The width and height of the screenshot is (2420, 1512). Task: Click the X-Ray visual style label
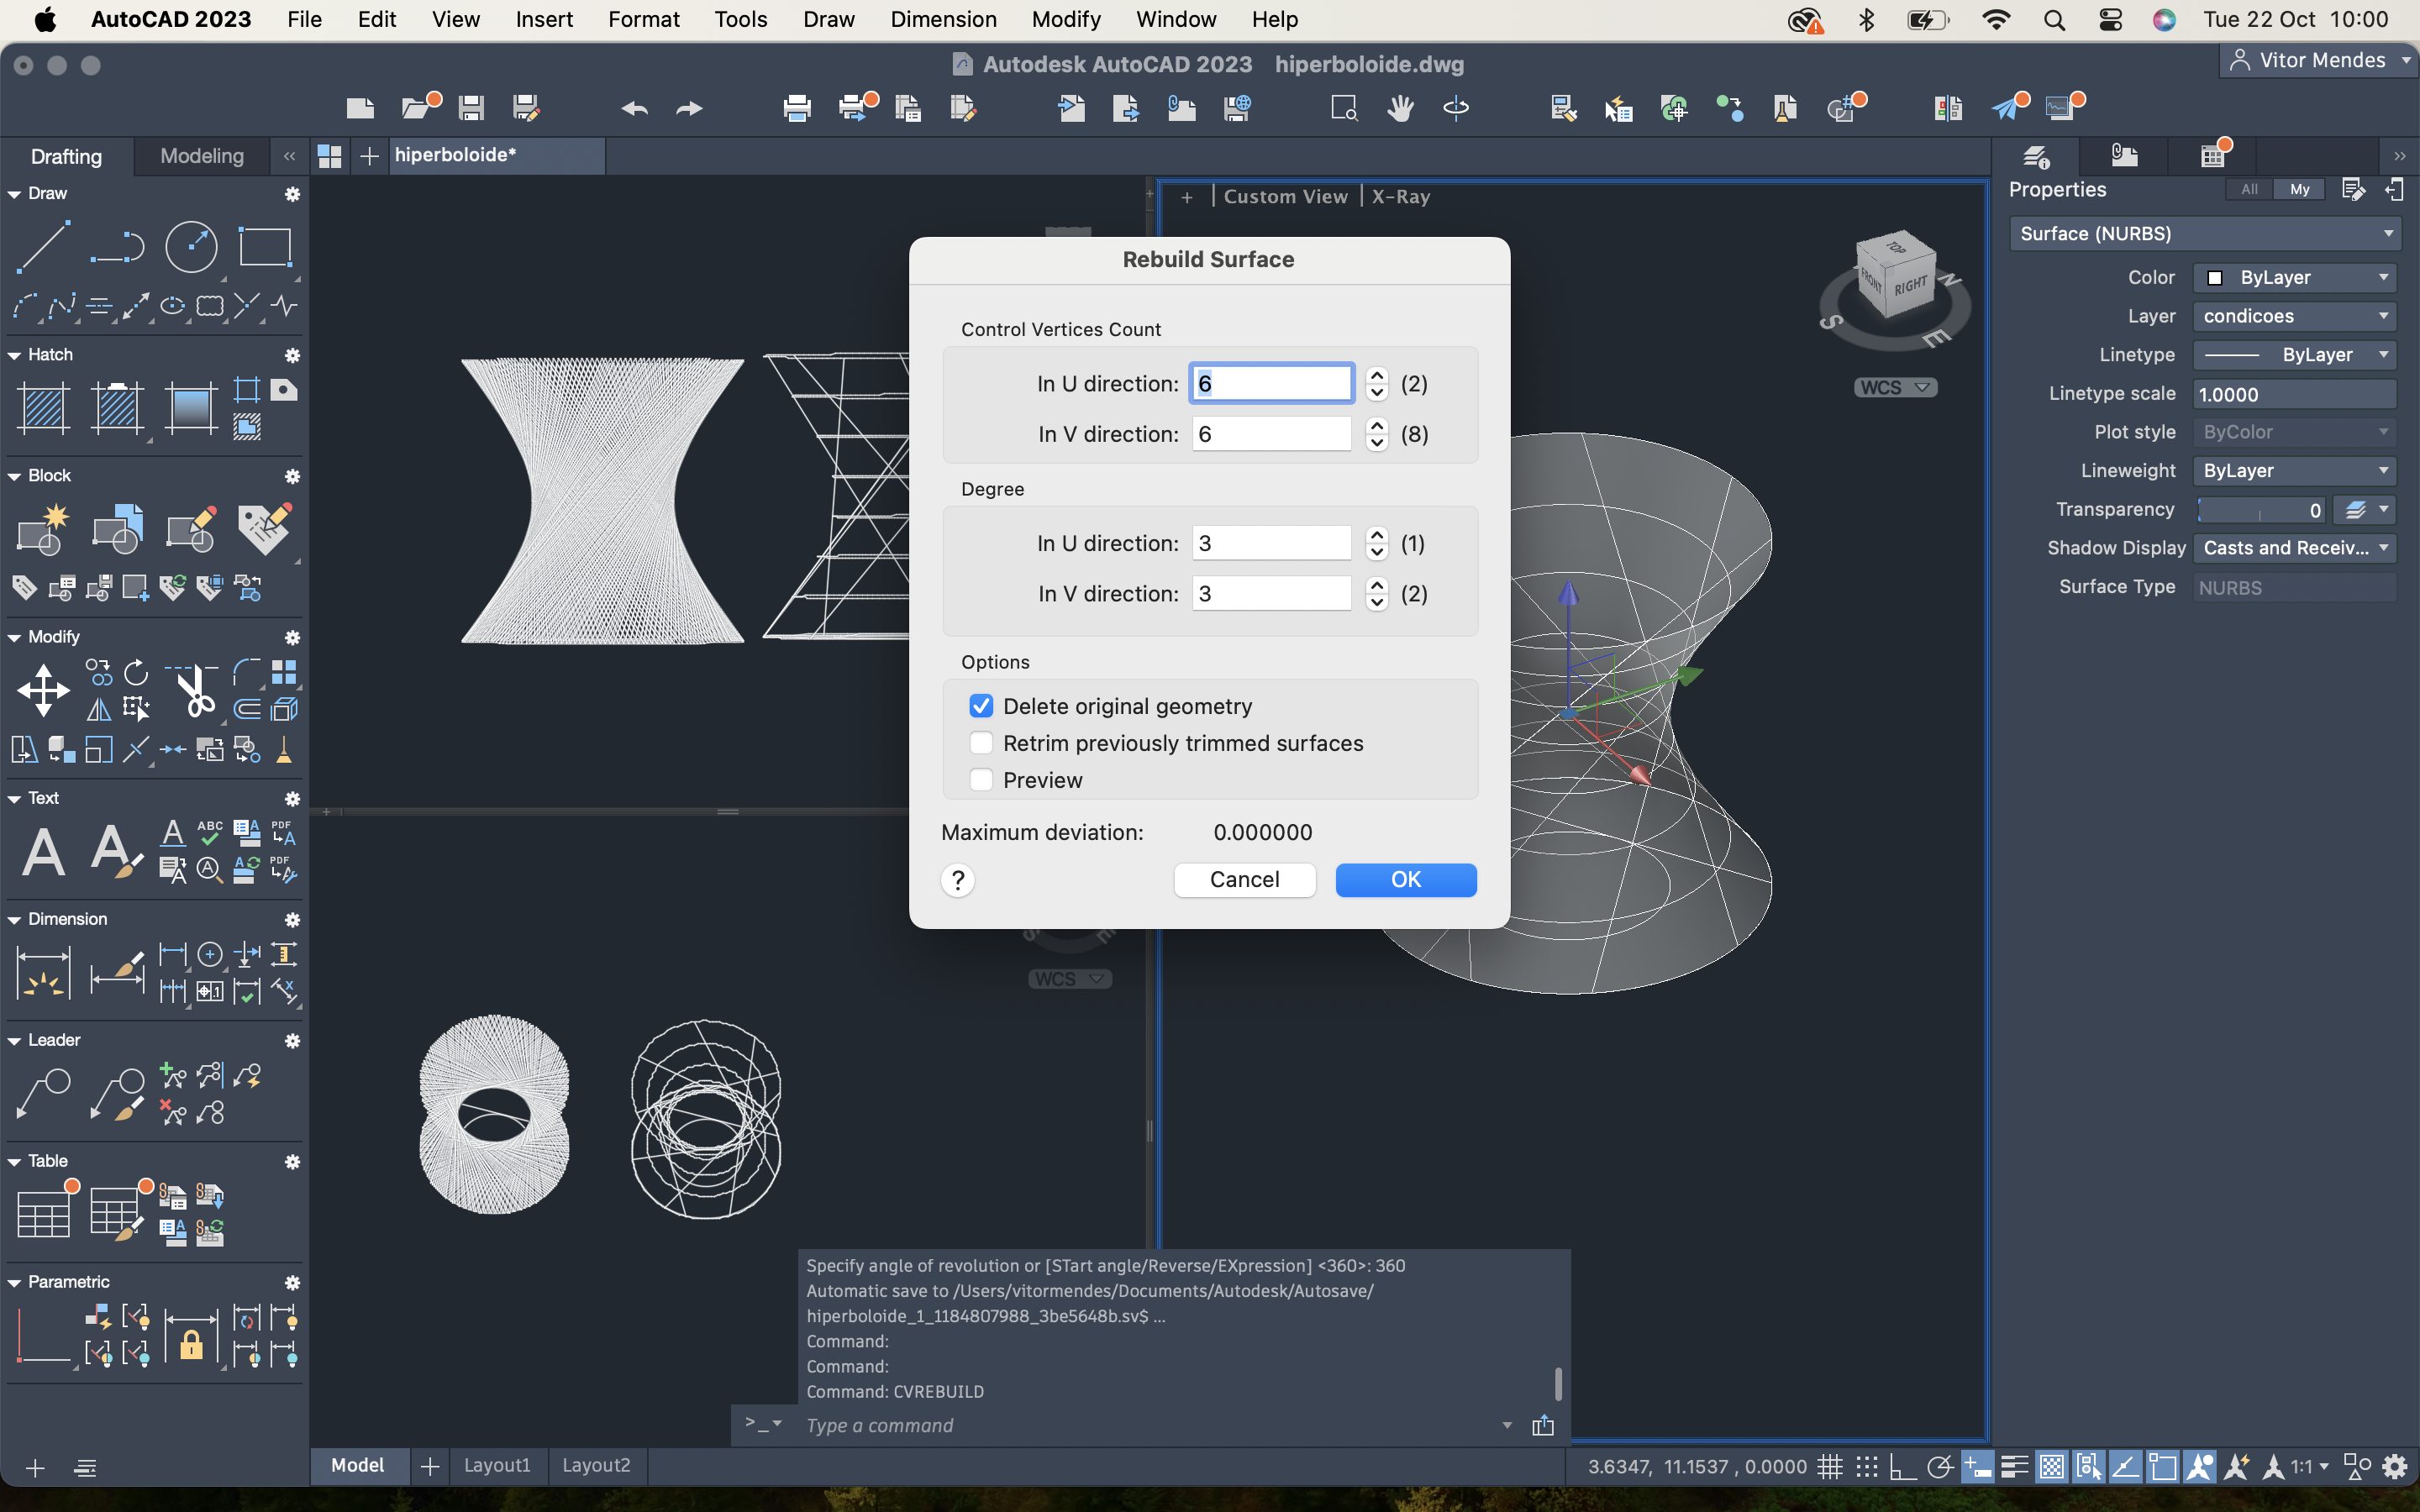point(1400,196)
